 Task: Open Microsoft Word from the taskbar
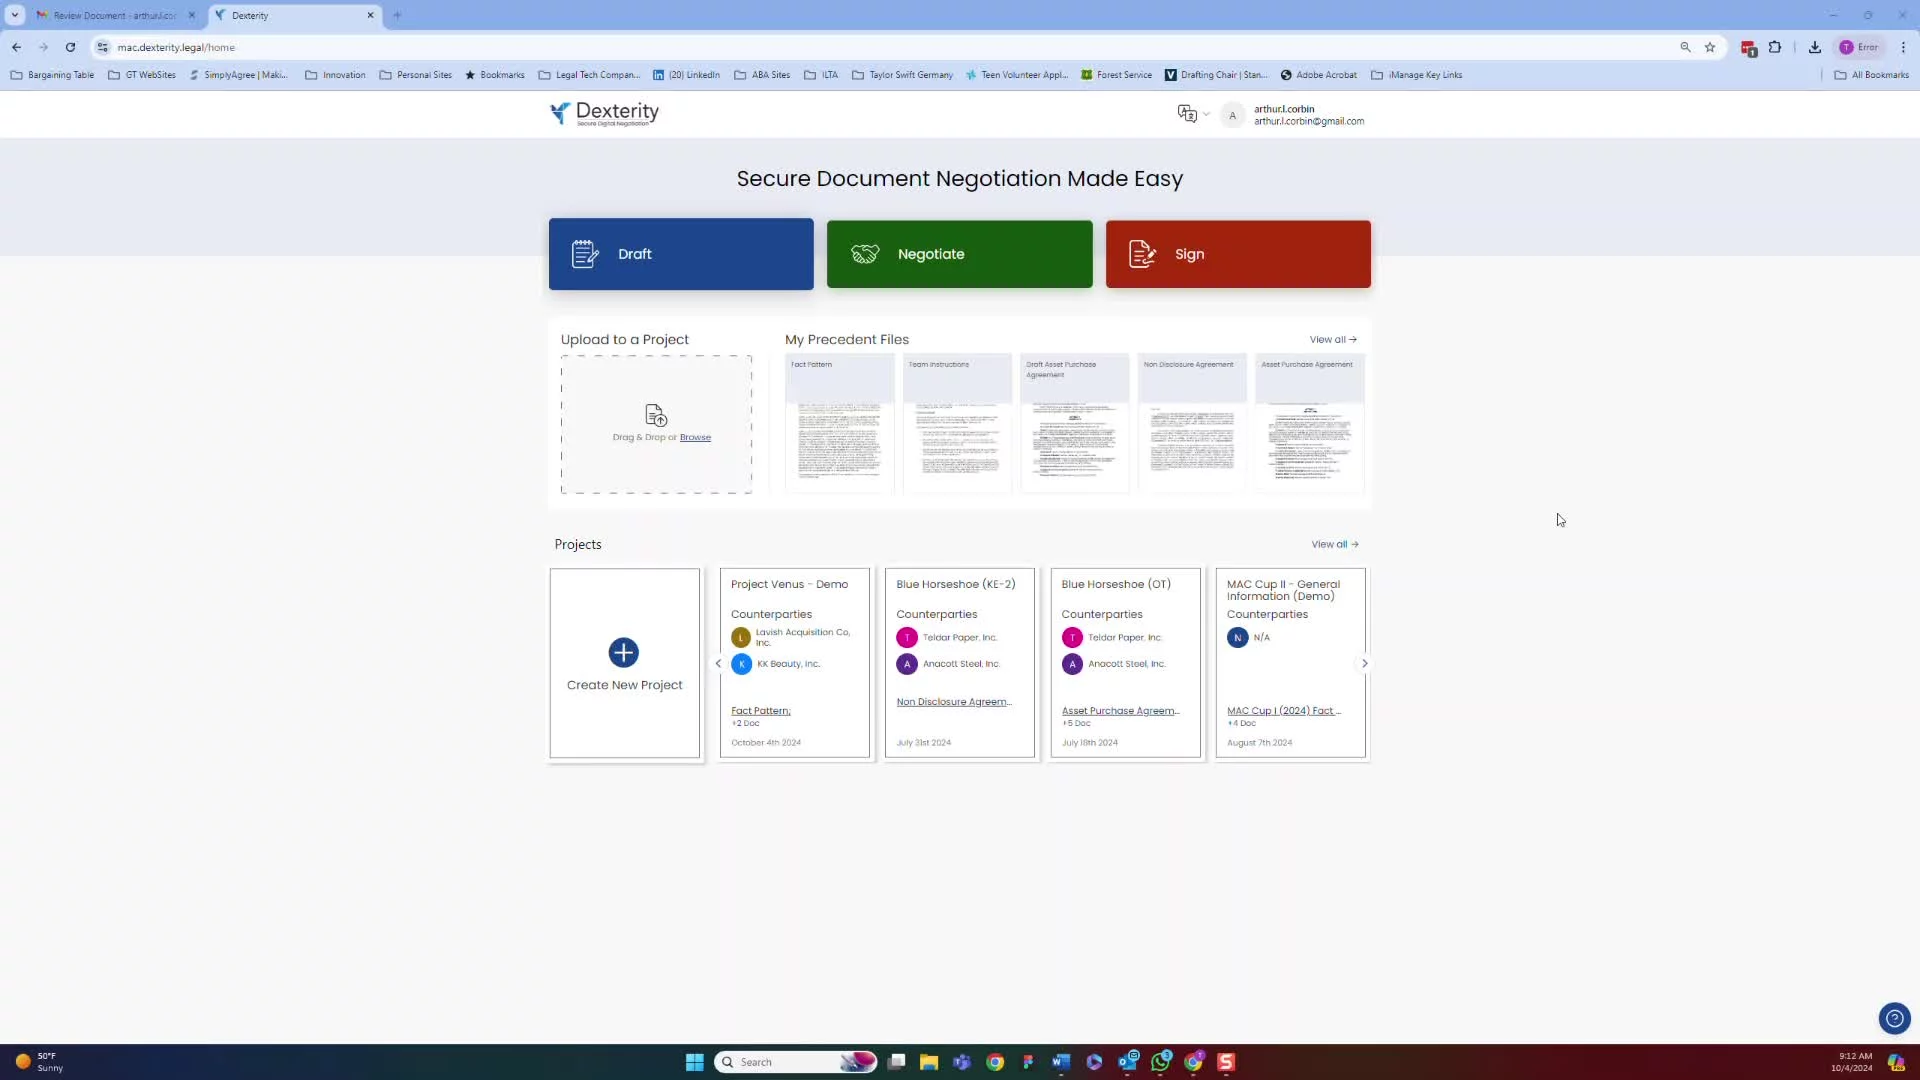(1061, 1062)
